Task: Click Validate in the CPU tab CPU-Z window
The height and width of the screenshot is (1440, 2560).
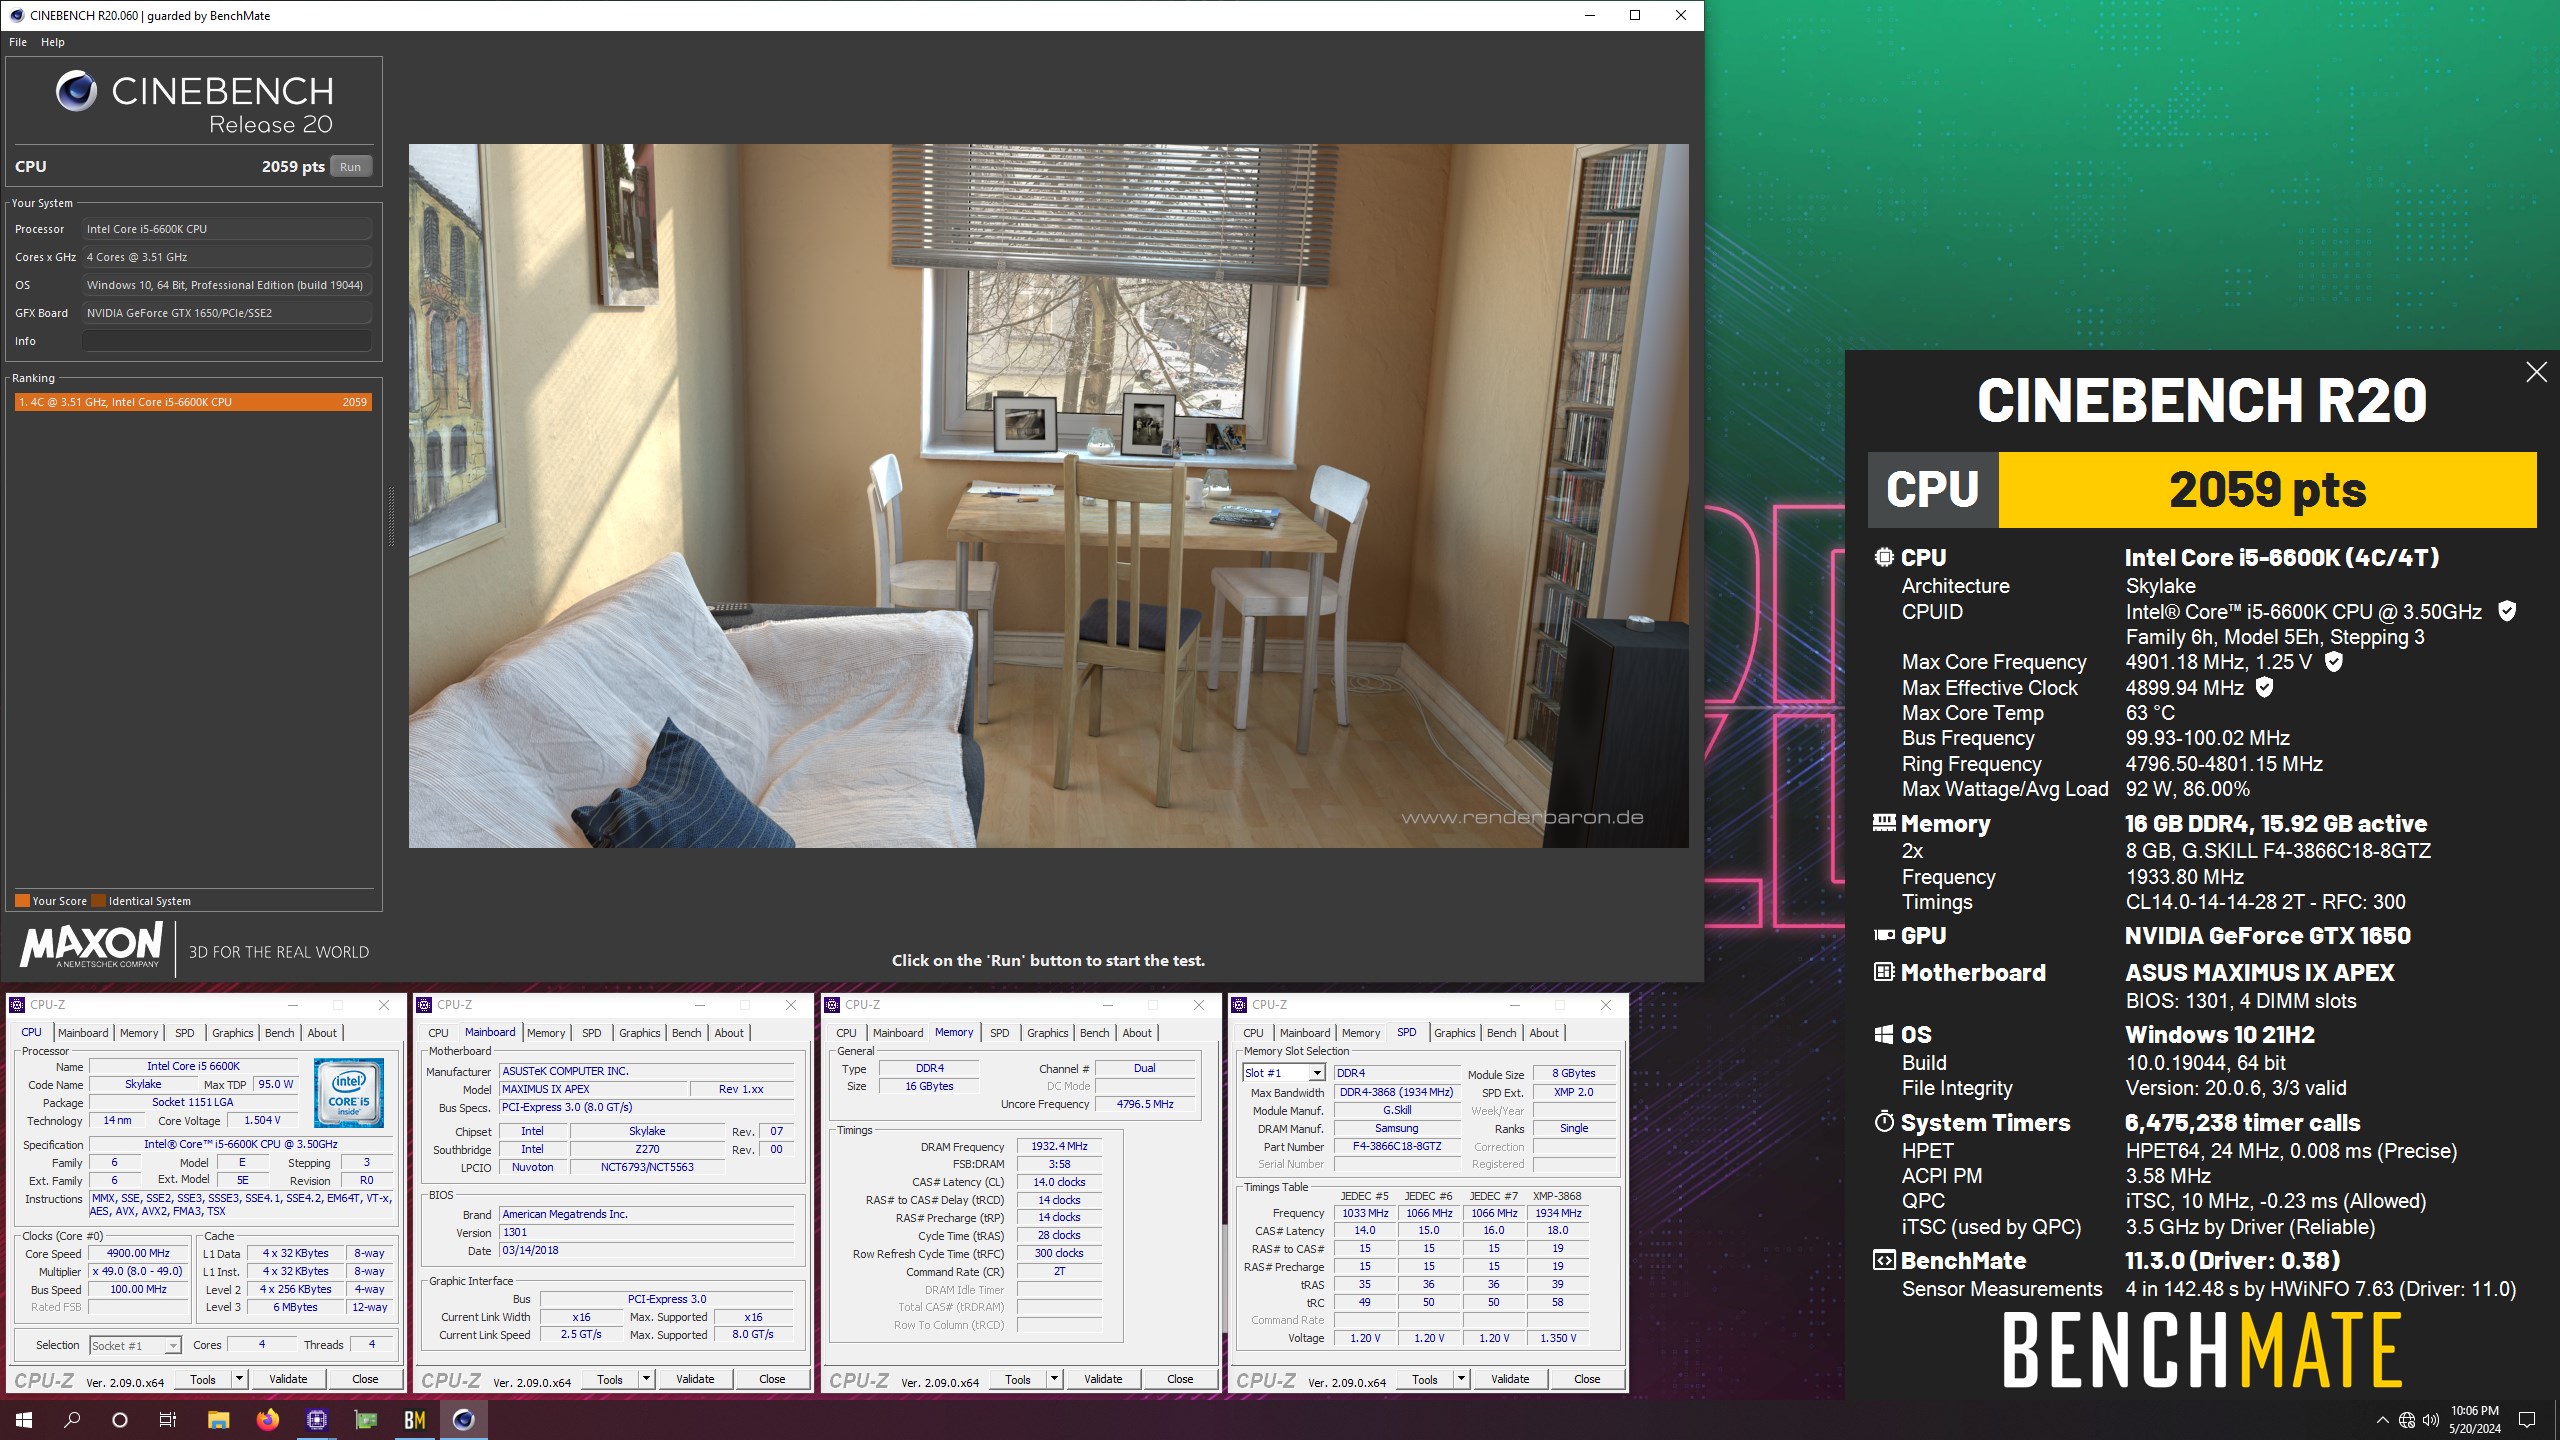Action: tap(288, 1379)
